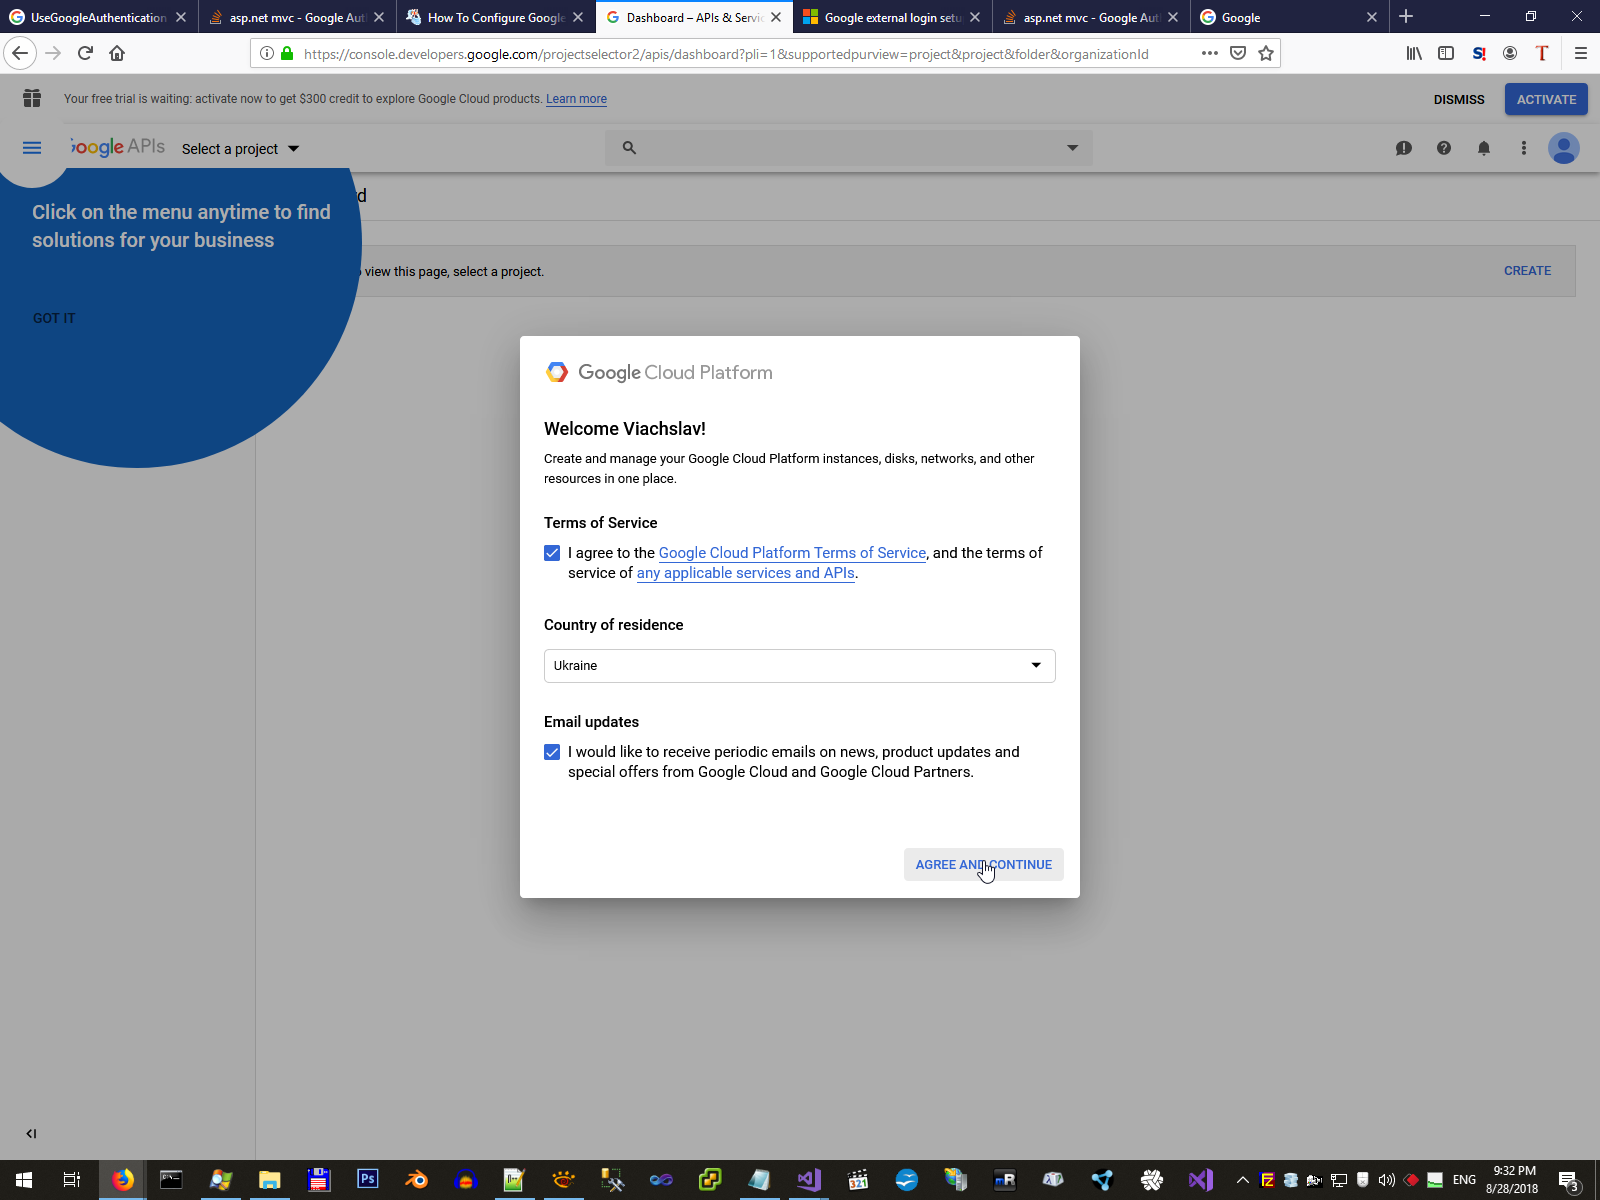Go back with the browser back arrow
Image resolution: width=1600 pixels, height=1200 pixels.
point(20,53)
